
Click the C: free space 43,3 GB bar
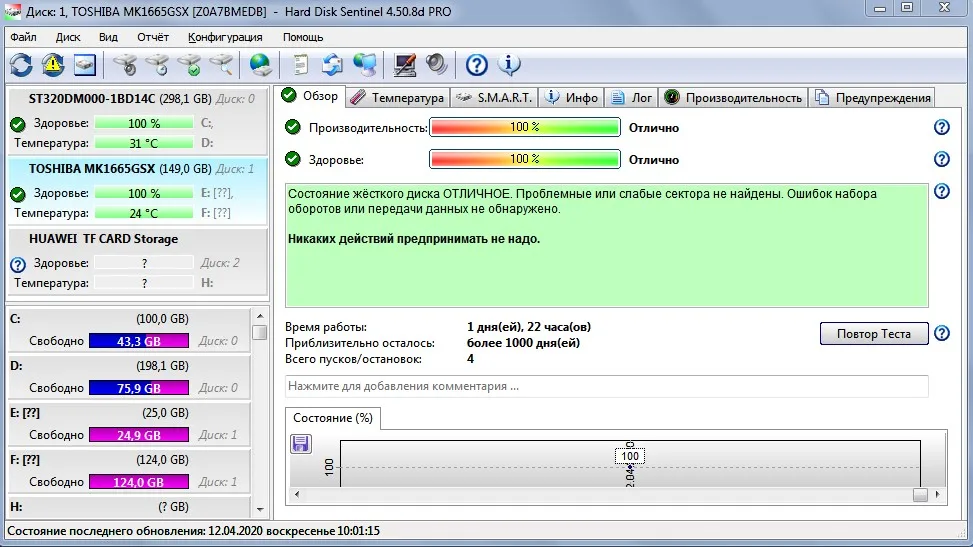pyautogui.click(x=139, y=341)
